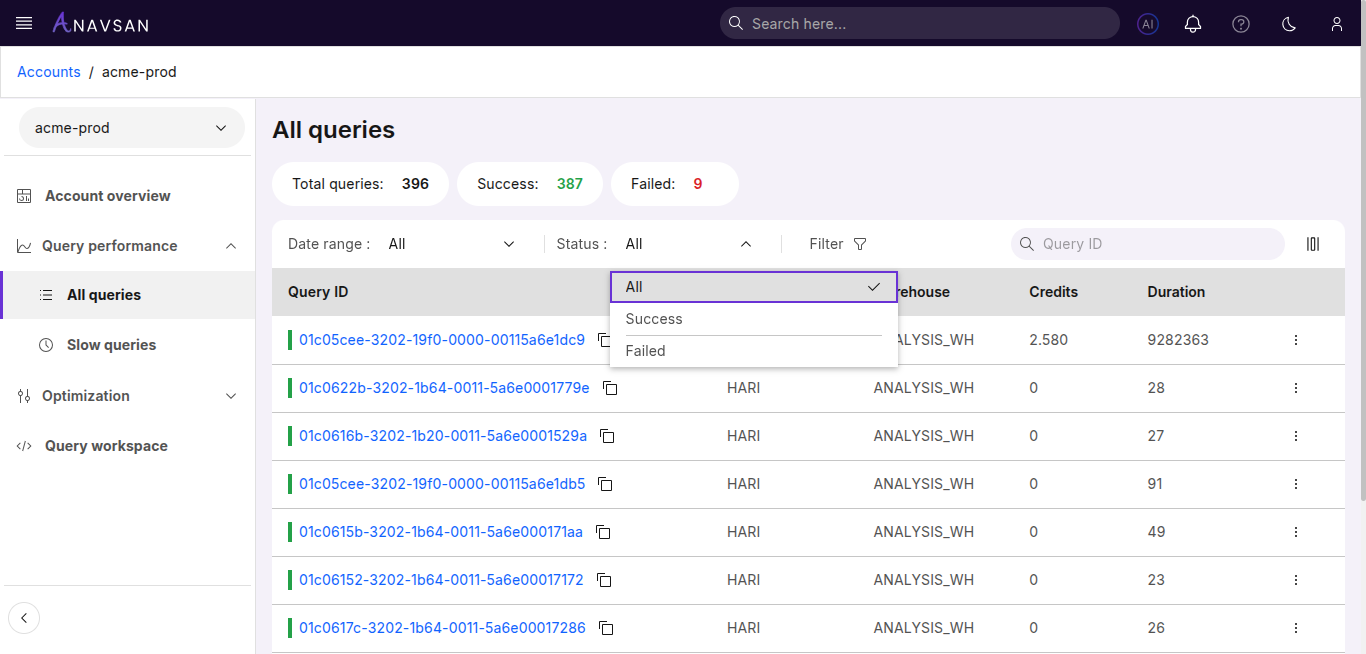
Task: Open the hamburger navigation menu
Action: pyautogui.click(x=24, y=23)
